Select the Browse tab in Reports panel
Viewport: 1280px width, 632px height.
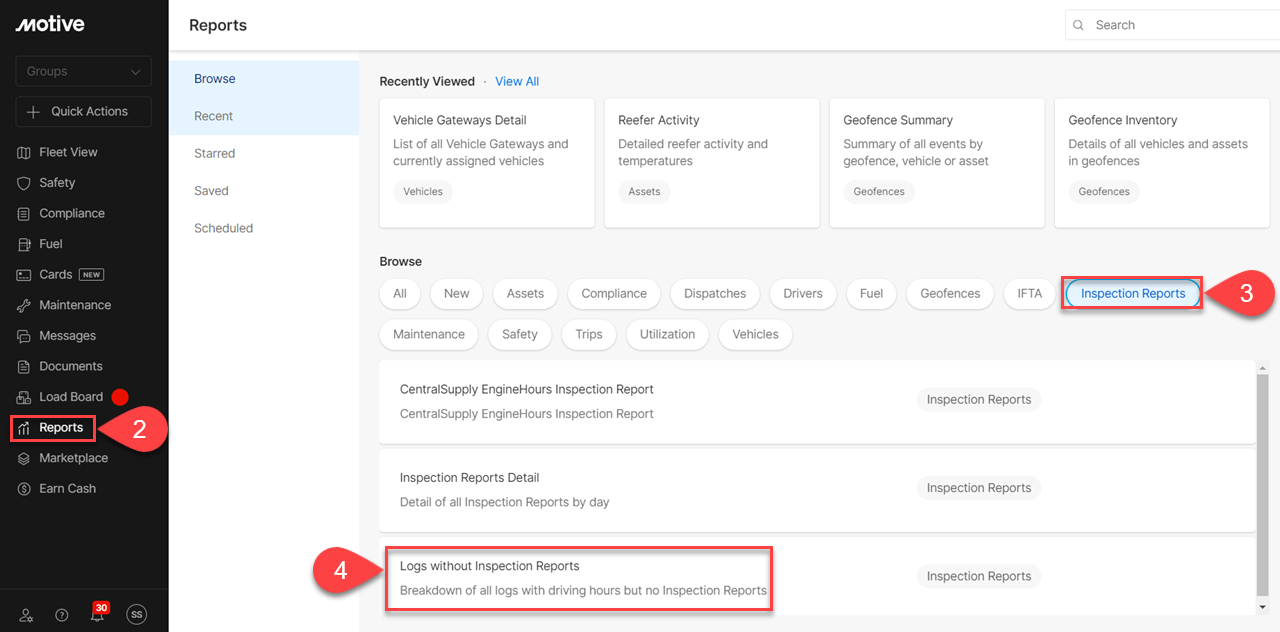(264, 79)
